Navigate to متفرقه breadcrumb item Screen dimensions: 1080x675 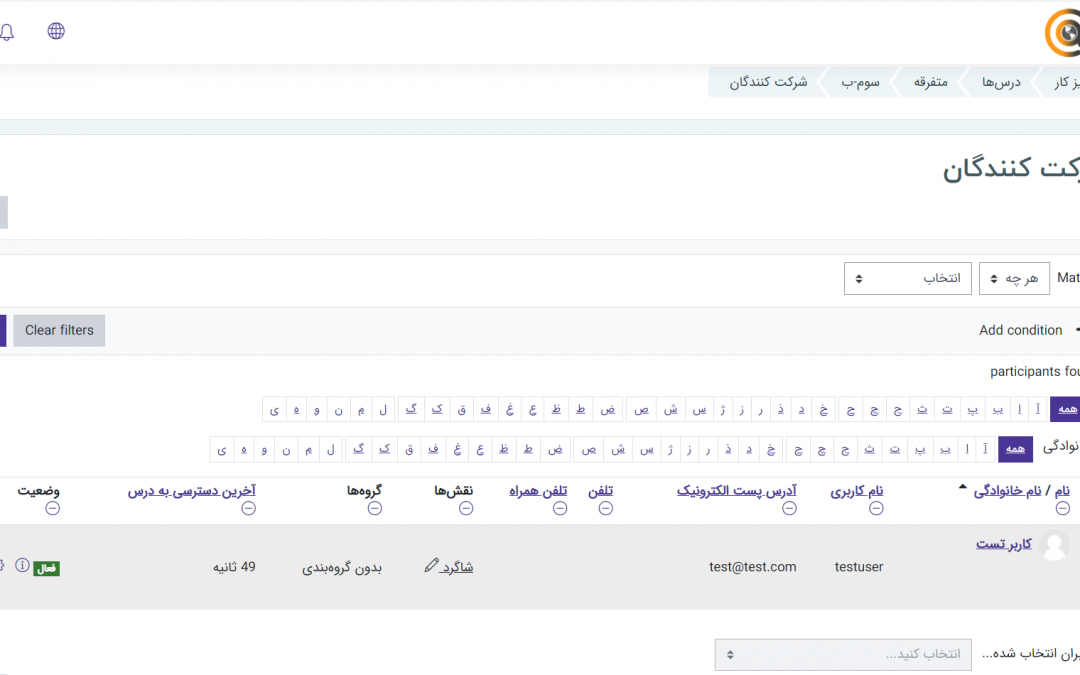[x=930, y=82]
